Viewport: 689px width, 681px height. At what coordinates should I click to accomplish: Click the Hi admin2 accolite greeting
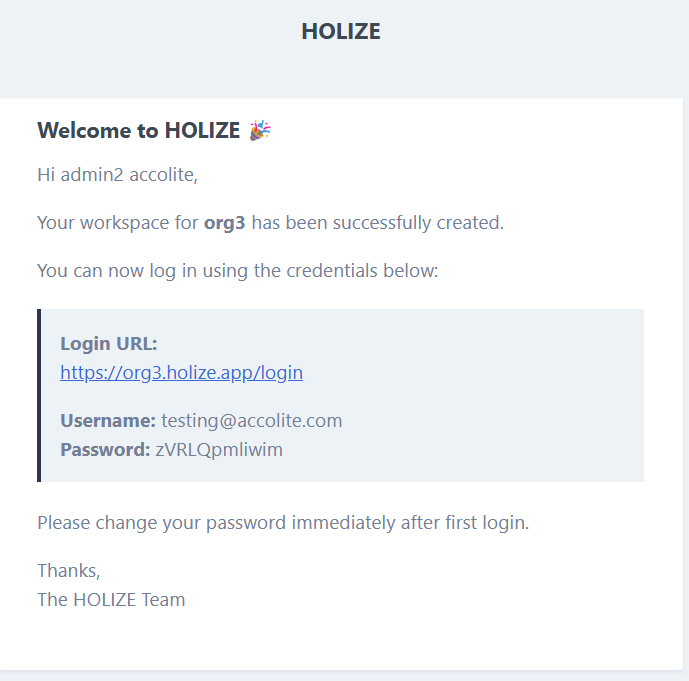pos(118,175)
